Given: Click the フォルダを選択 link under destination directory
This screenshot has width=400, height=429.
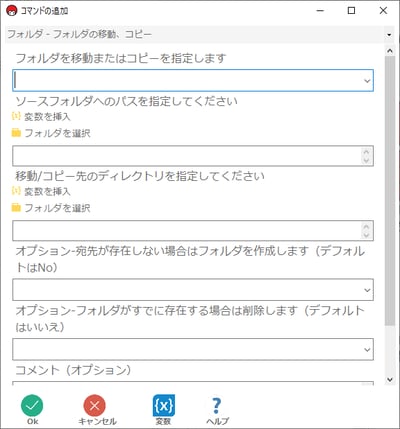Looking at the screenshot, I should click(57, 208).
